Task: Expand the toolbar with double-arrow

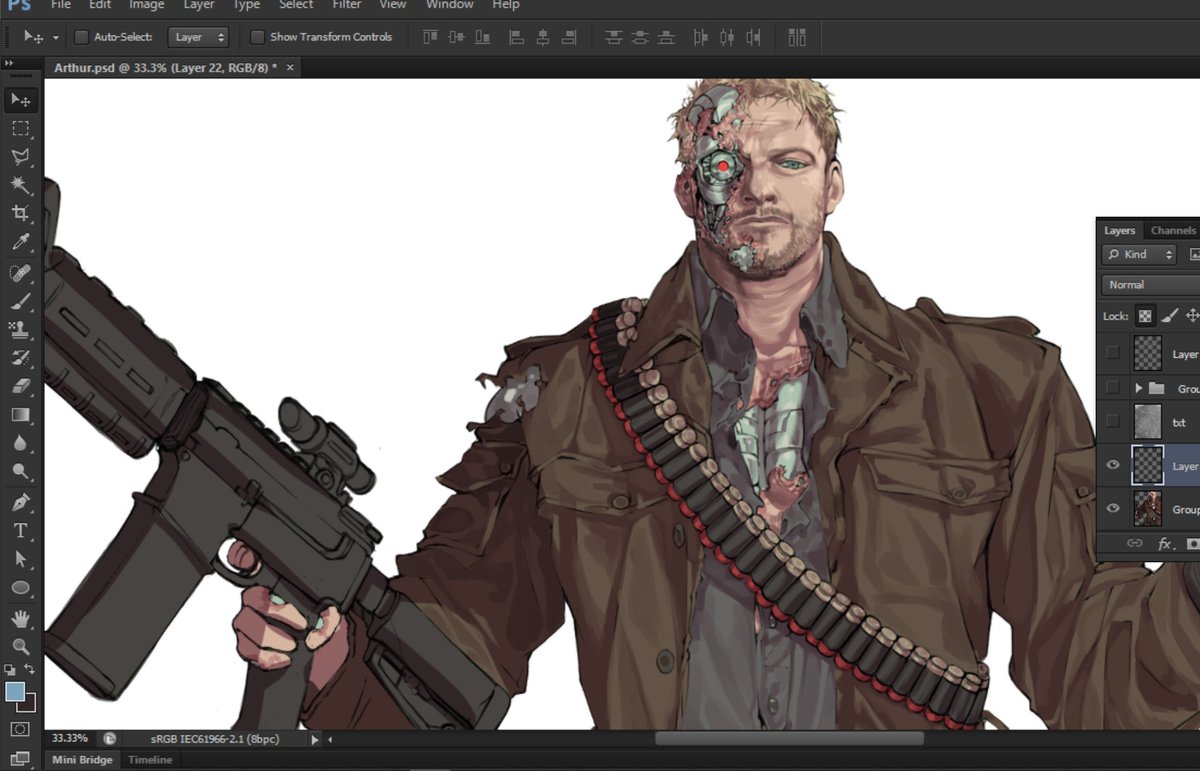Action: (x=8, y=63)
